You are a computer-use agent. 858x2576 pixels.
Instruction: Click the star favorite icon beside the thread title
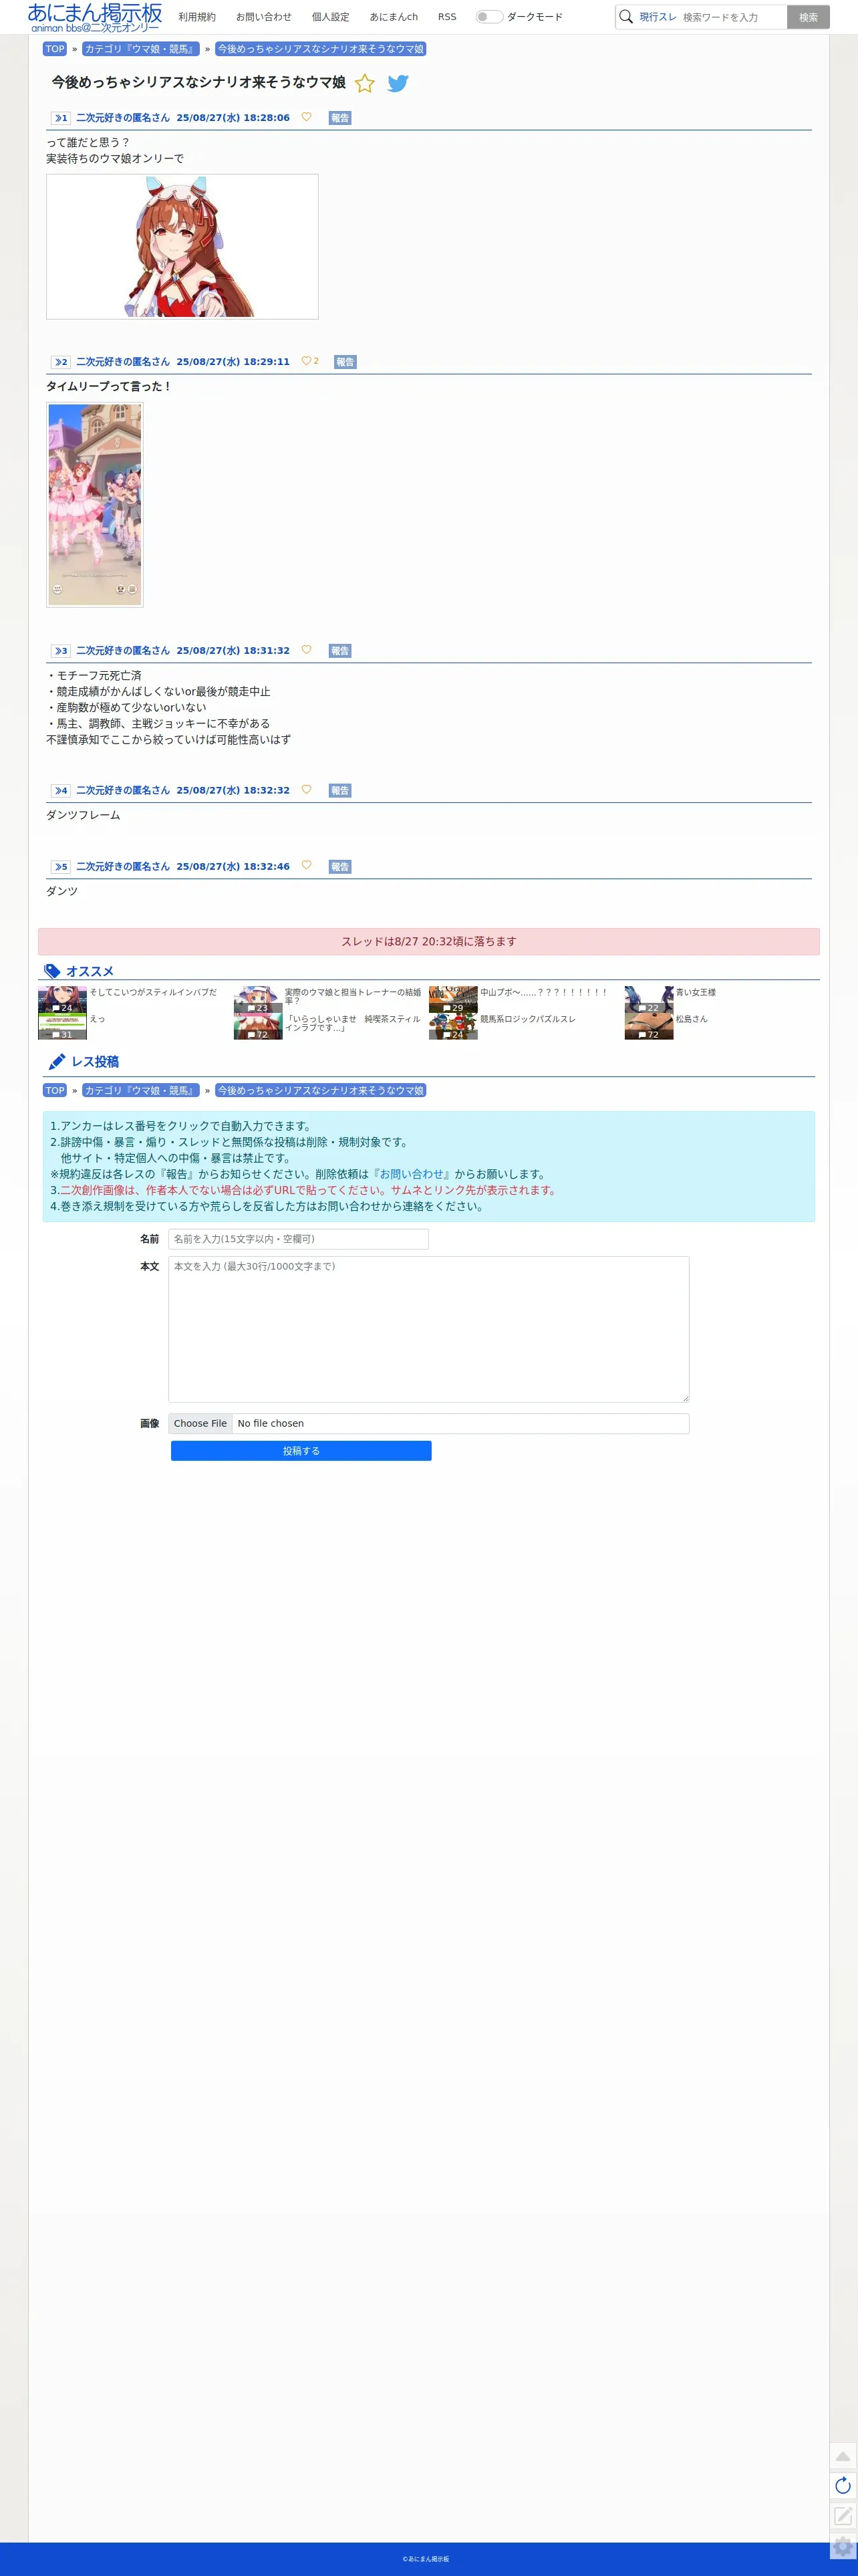[x=365, y=83]
